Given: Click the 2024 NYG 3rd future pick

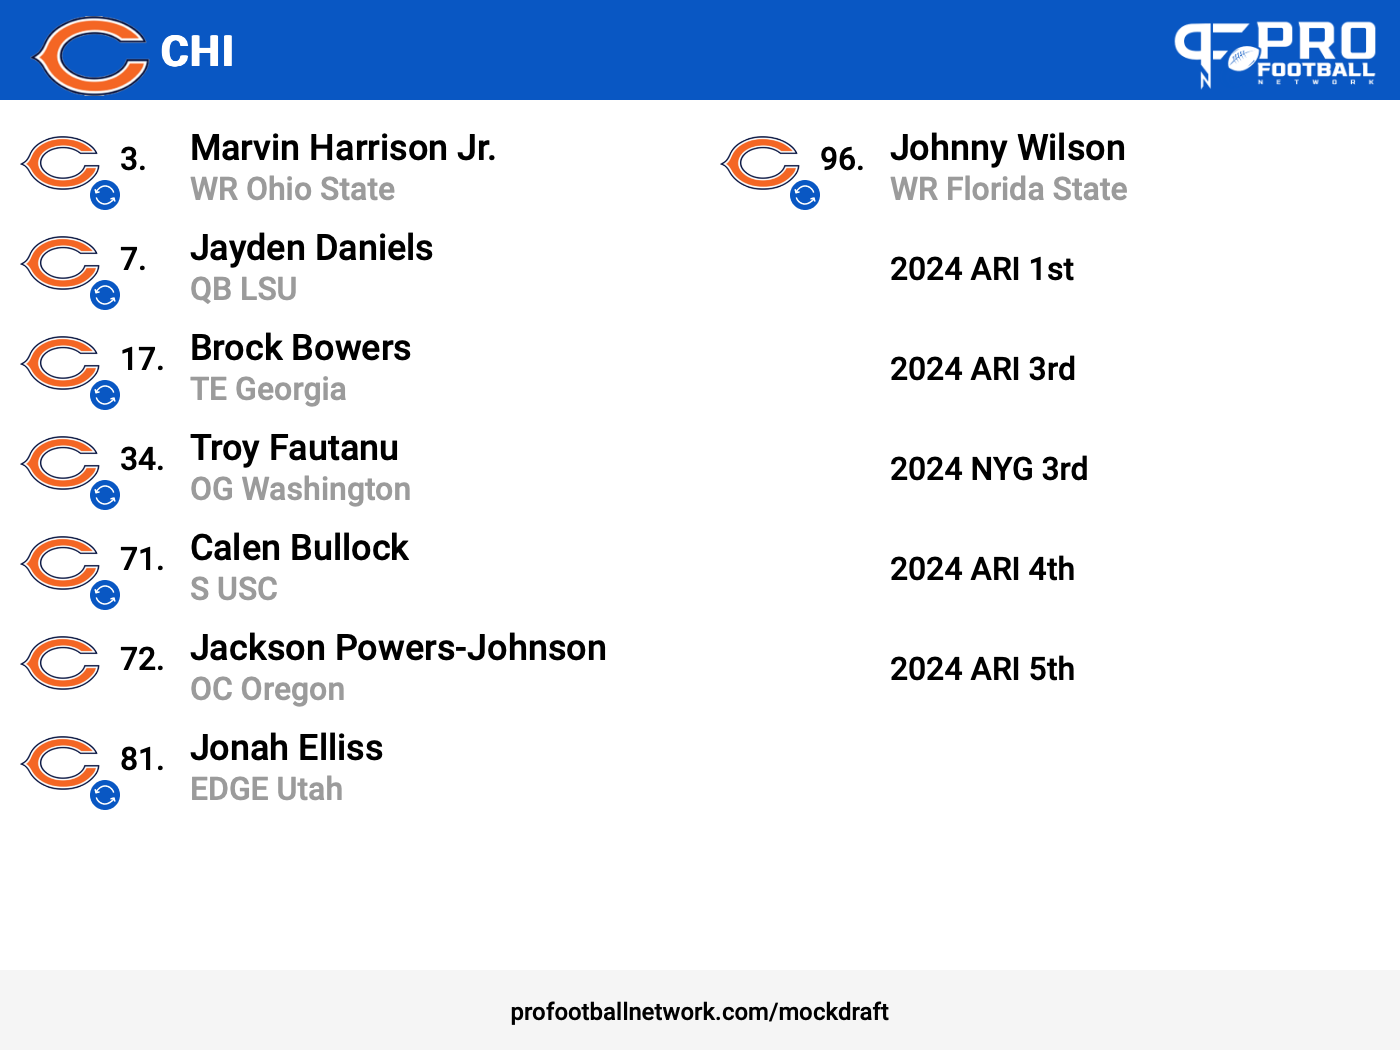Looking at the screenshot, I should pyautogui.click(x=989, y=469).
